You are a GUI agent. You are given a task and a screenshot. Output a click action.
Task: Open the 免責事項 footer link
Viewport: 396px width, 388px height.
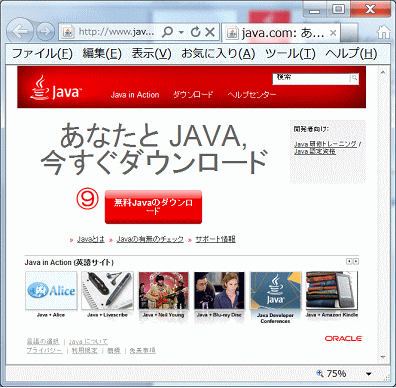tap(142, 351)
